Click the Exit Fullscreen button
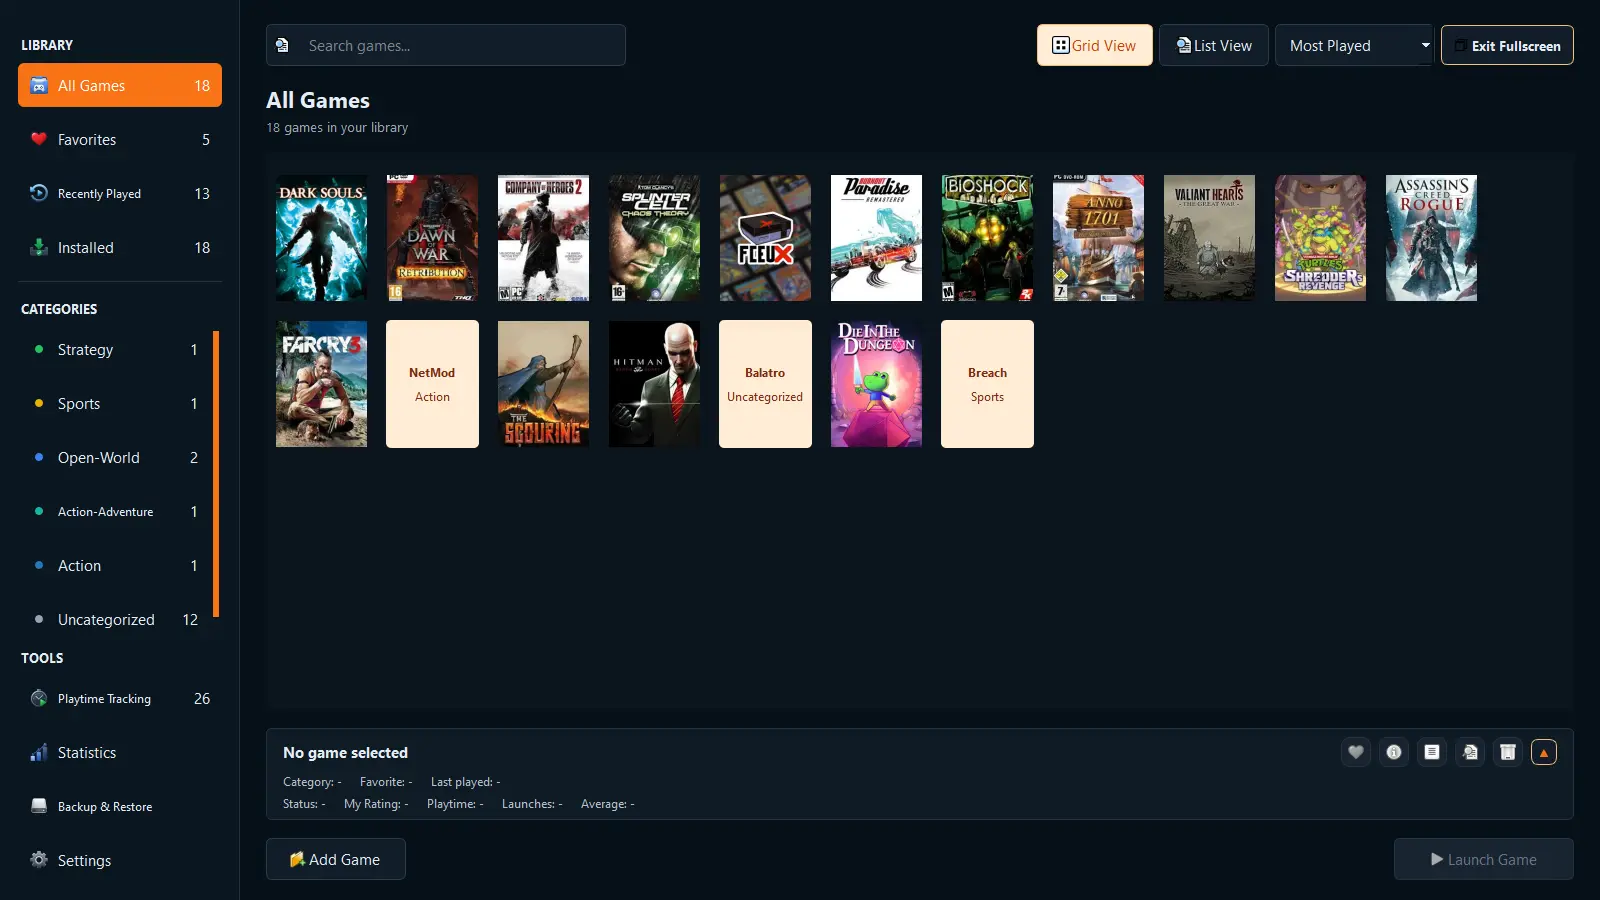This screenshot has height=900, width=1600. point(1507,45)
